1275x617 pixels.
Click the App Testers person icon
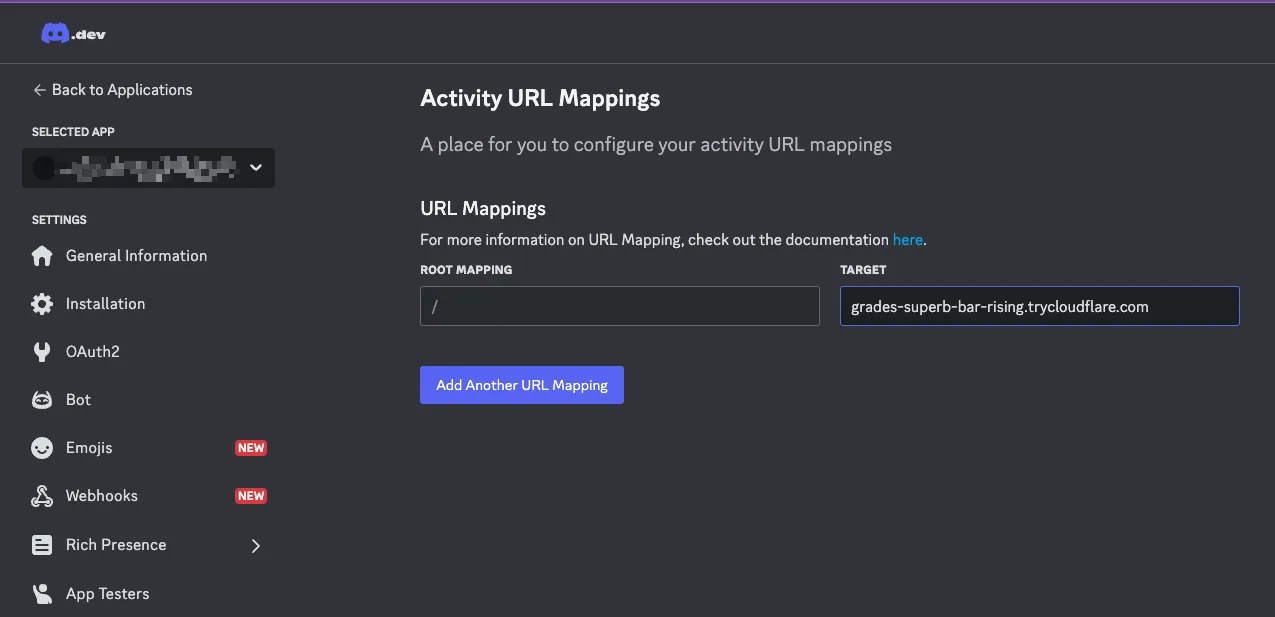pos(42,594)
